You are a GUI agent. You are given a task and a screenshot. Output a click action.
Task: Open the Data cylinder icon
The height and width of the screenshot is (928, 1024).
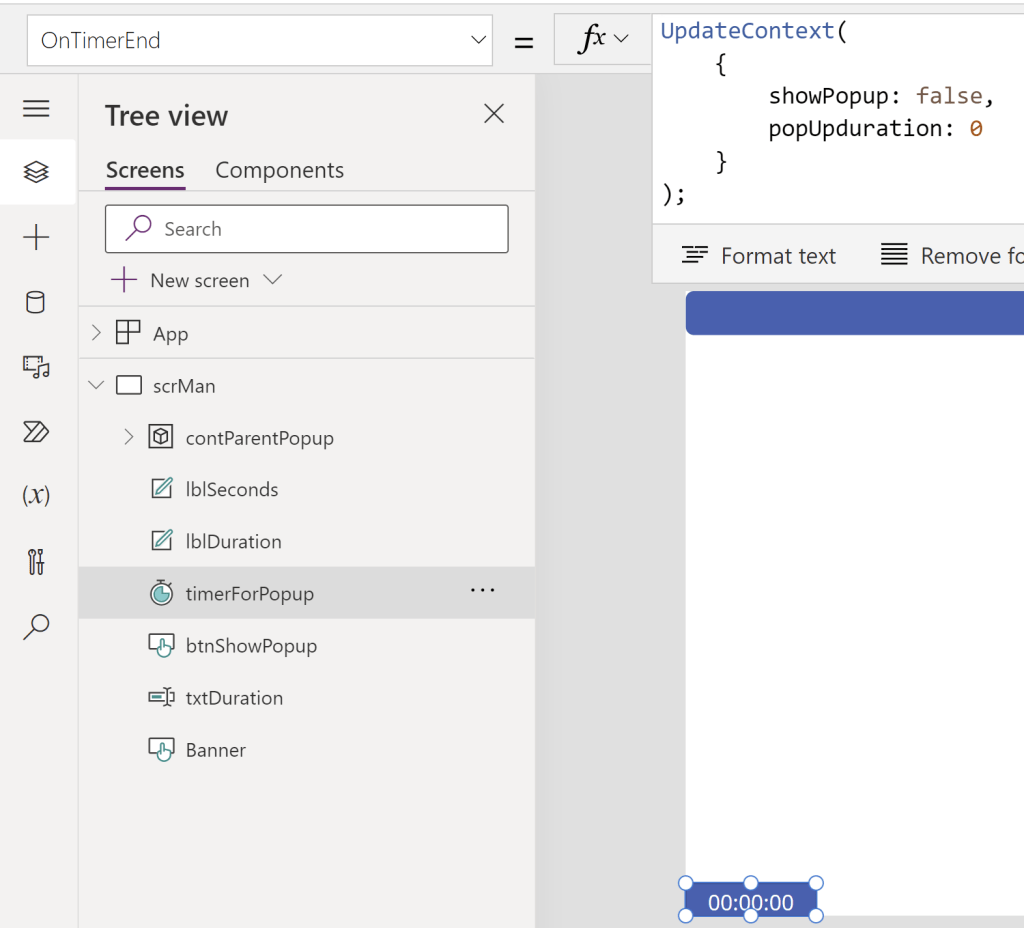(36, 302)
